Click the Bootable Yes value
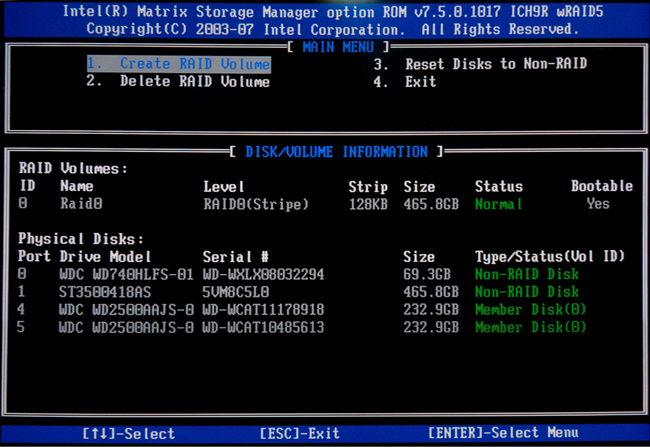 598,204
